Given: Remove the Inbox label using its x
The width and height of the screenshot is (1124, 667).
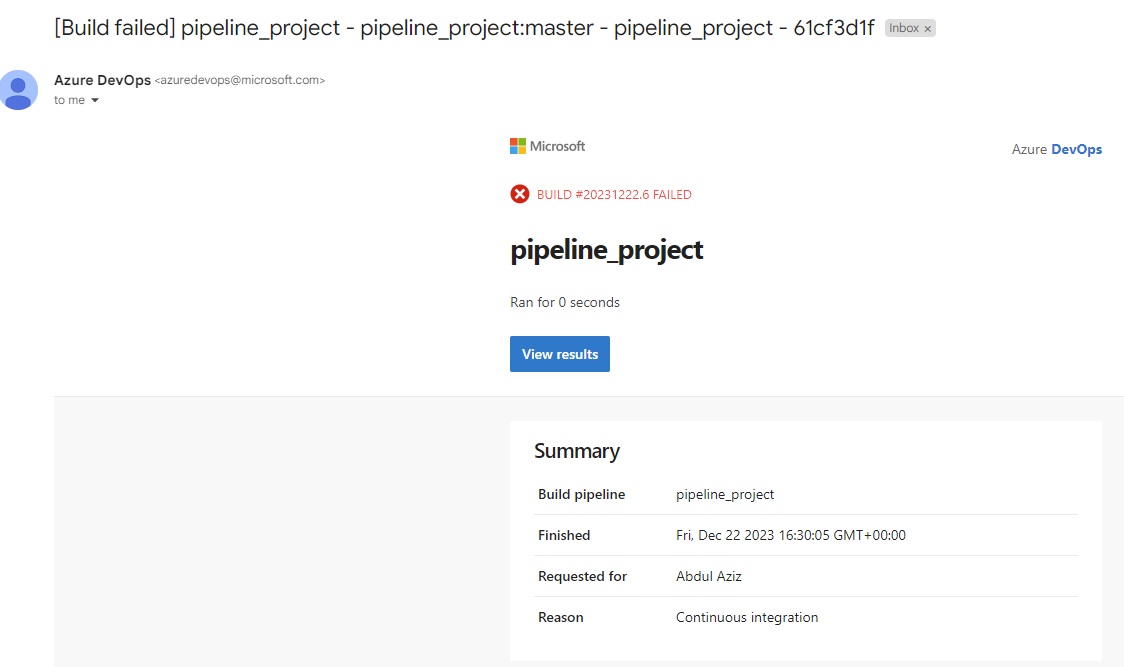Looking at the screenshot, I should click(927, 29).
